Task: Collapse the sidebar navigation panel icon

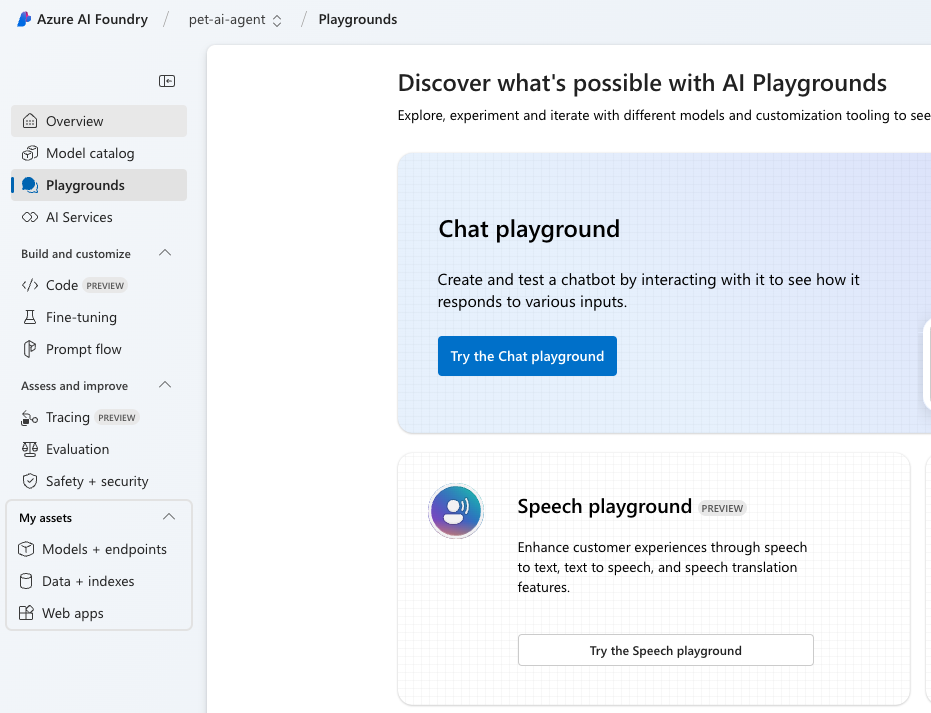Action: [x=167, y=81]
